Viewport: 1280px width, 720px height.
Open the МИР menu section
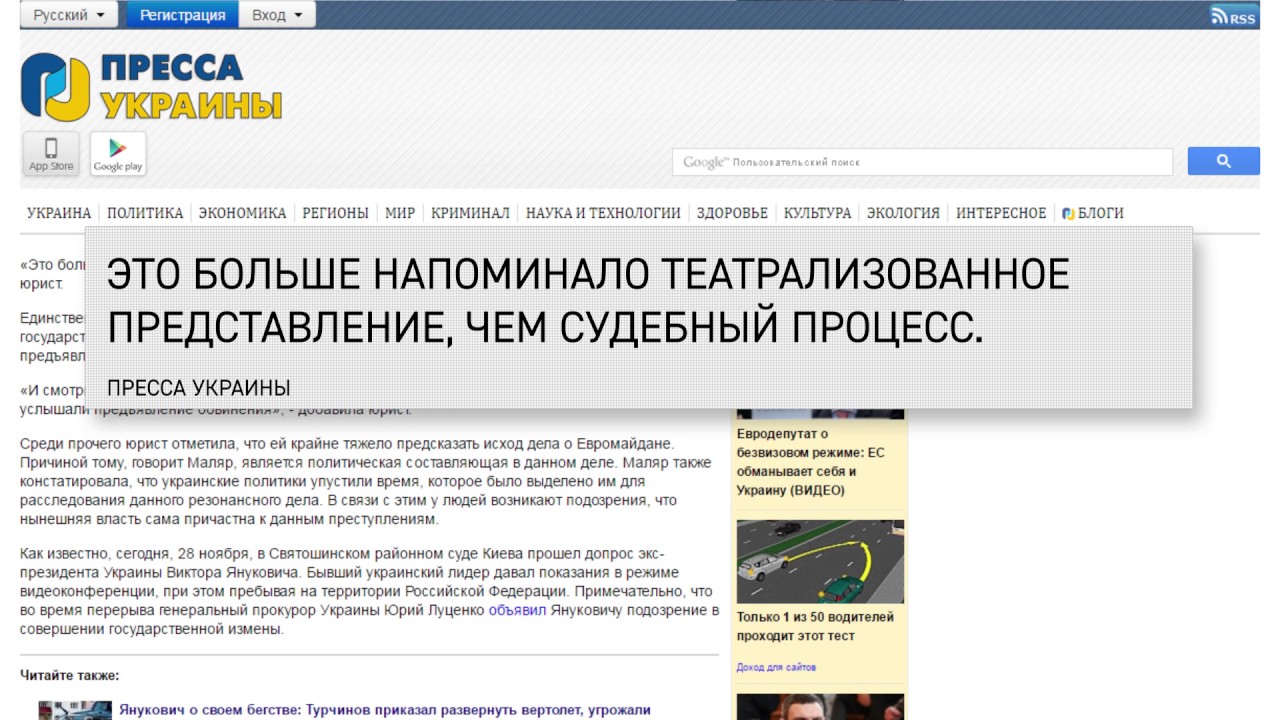point(400,213)
